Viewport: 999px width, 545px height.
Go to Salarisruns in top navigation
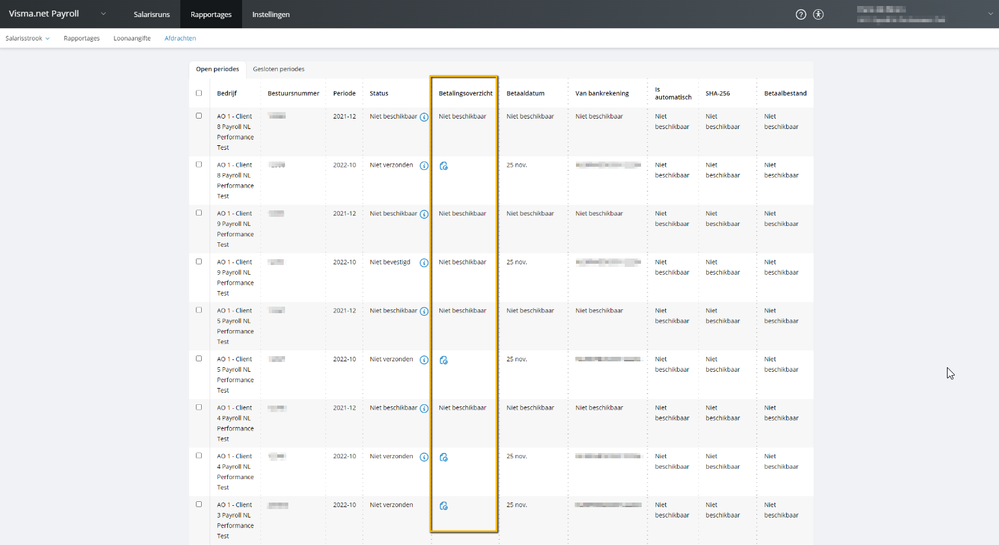(x=152, y=14)
